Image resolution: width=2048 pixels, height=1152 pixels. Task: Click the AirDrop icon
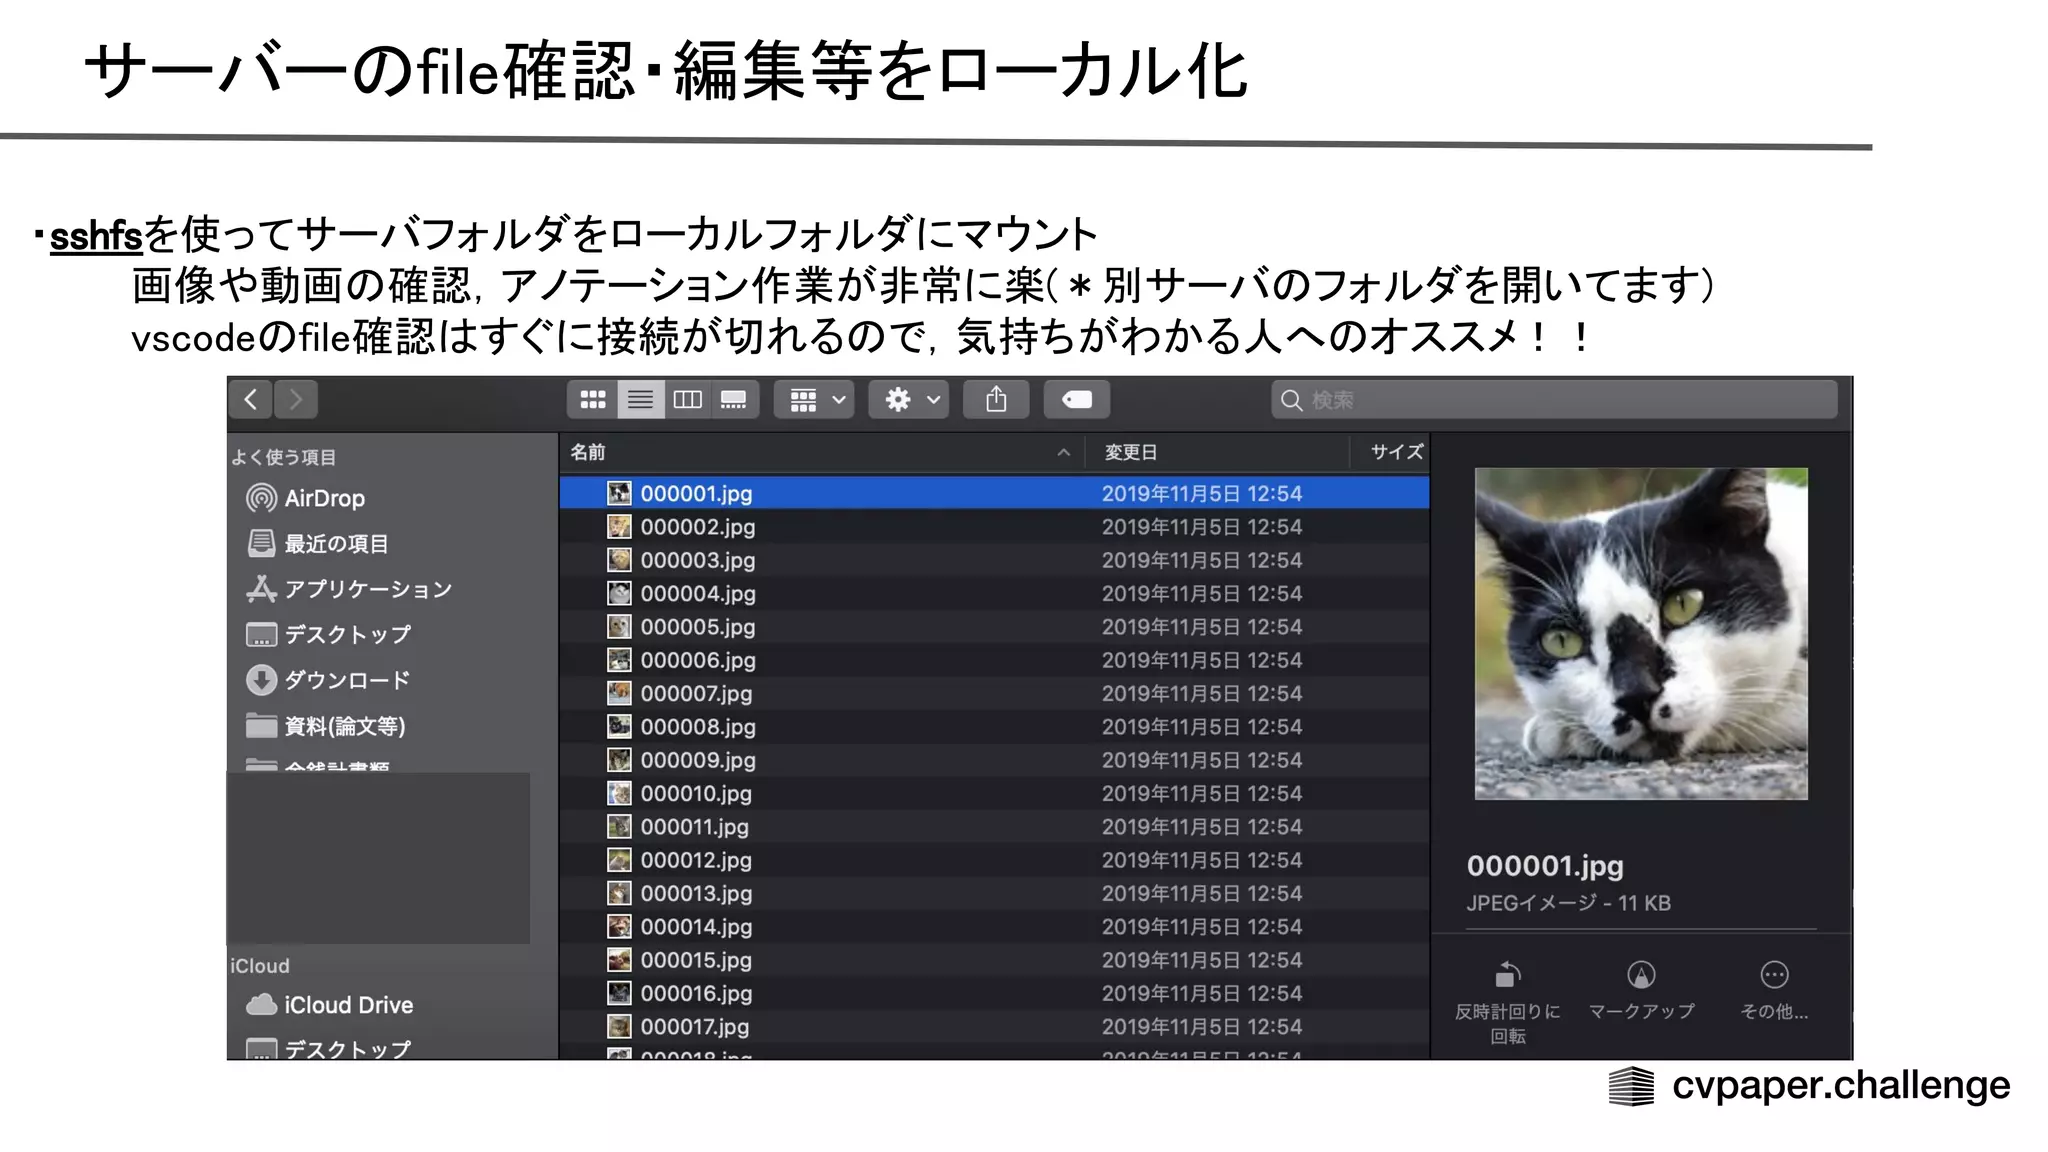click(261, 498)
